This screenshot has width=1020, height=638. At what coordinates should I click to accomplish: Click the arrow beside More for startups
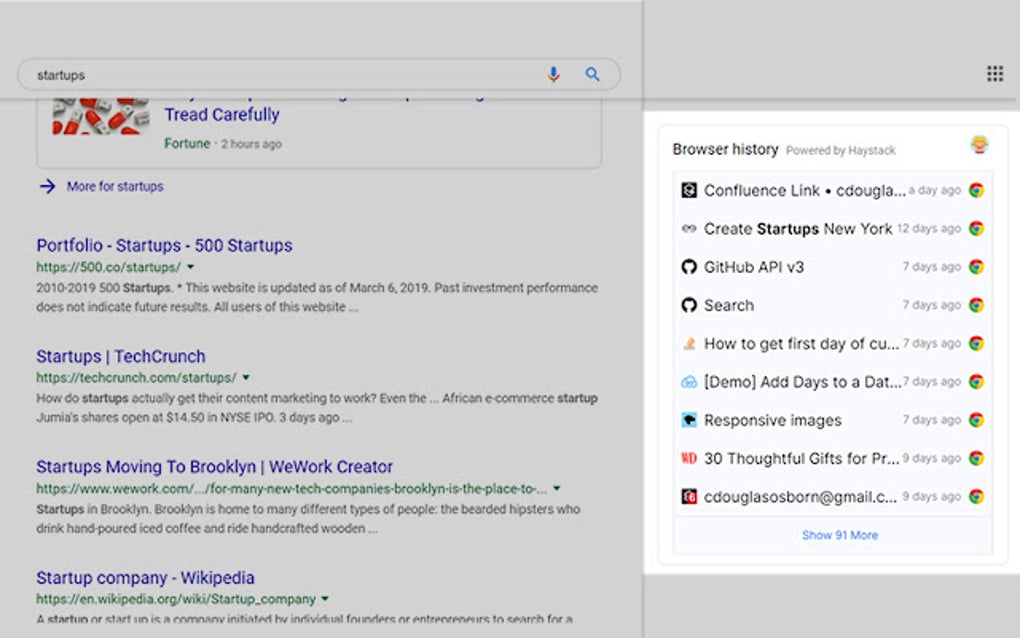47,186
